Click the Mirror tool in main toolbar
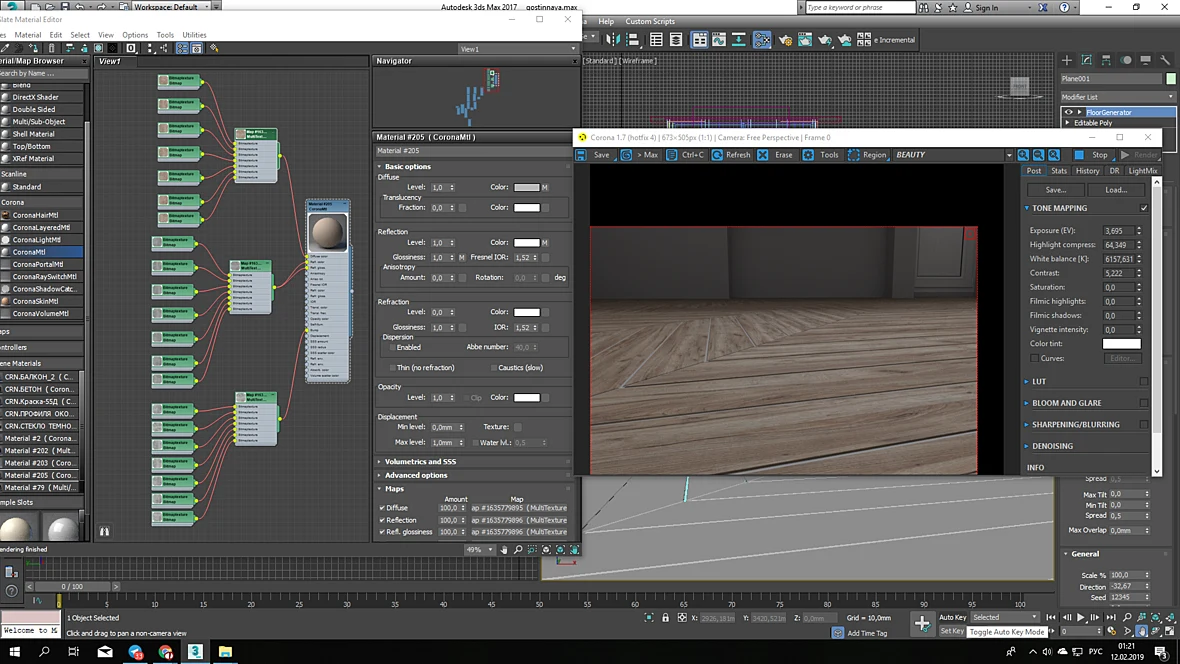The image size is (1180, 664). 613,40
